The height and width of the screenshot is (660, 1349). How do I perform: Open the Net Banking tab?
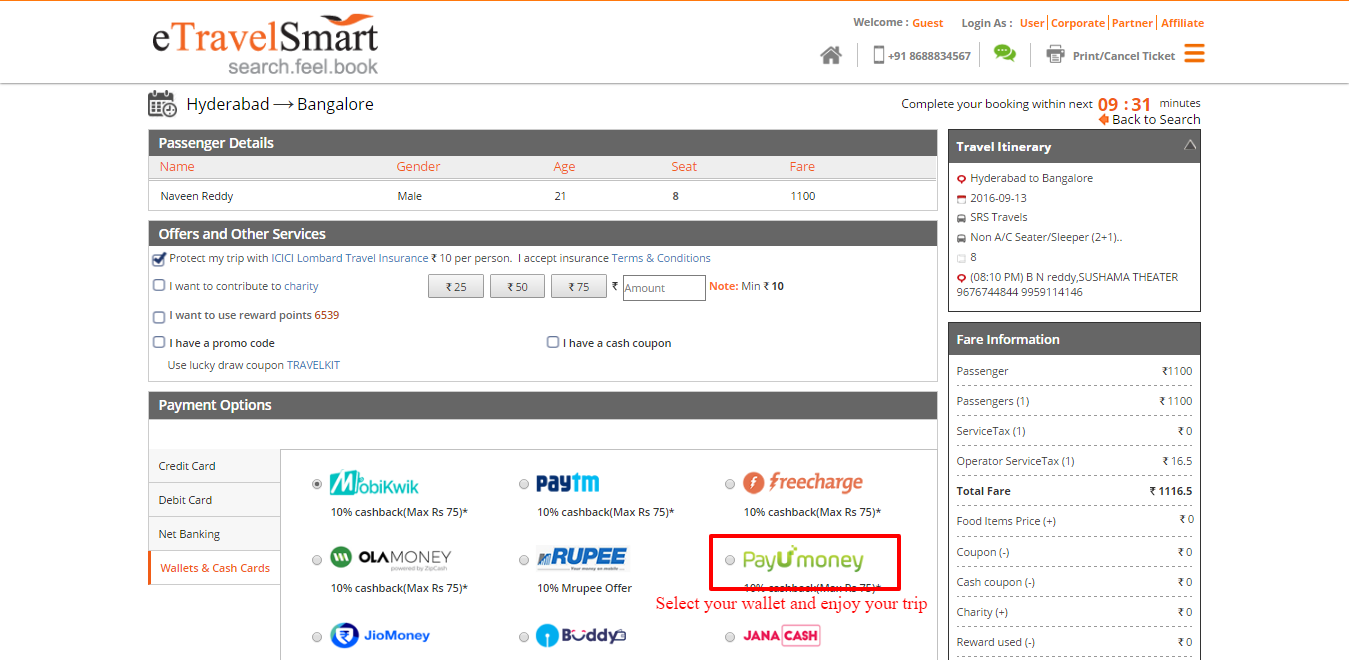click(x=214, y=534)
